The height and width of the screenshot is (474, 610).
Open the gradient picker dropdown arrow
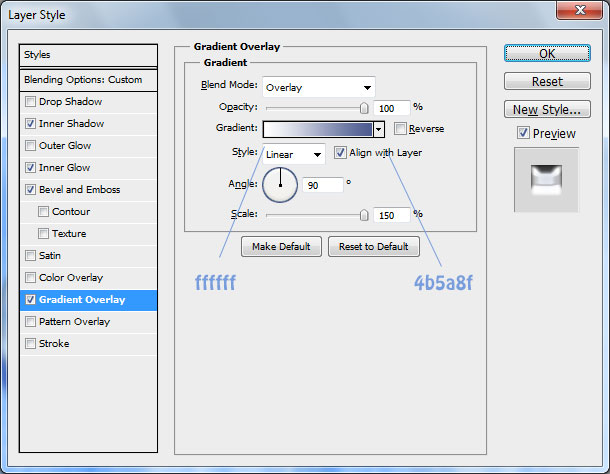click(x=379, y=130)
